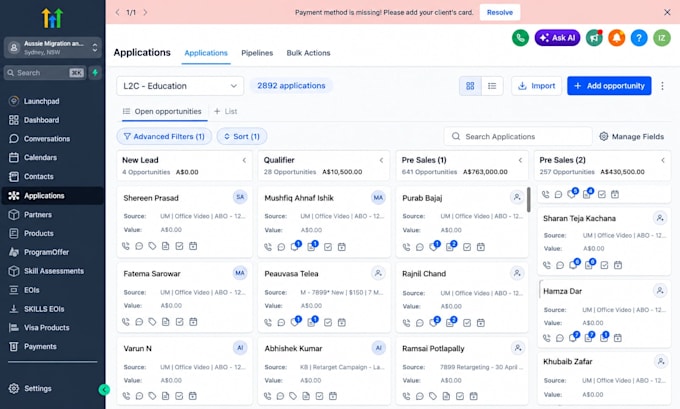The height and width of the screenshot is (409, 680).
Task: Open Skill Assessments in sidebar
Action: coord(52,271)
